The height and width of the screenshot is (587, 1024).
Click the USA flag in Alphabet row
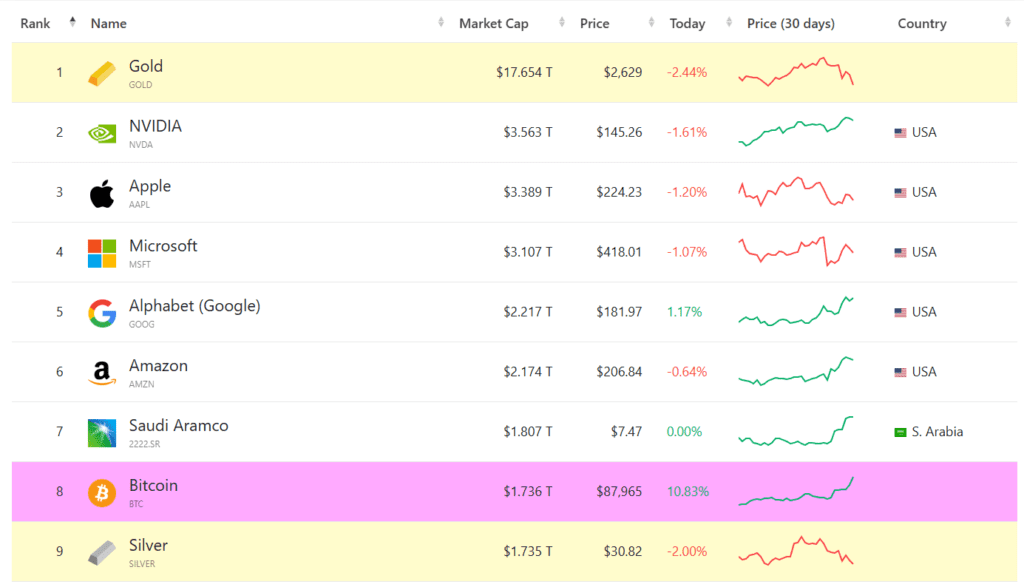coord(900,312)
